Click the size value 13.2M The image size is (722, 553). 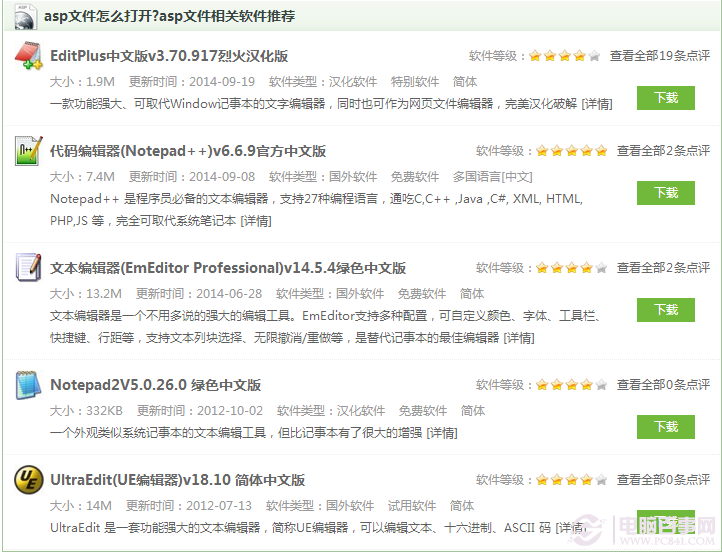coord(104,294)
